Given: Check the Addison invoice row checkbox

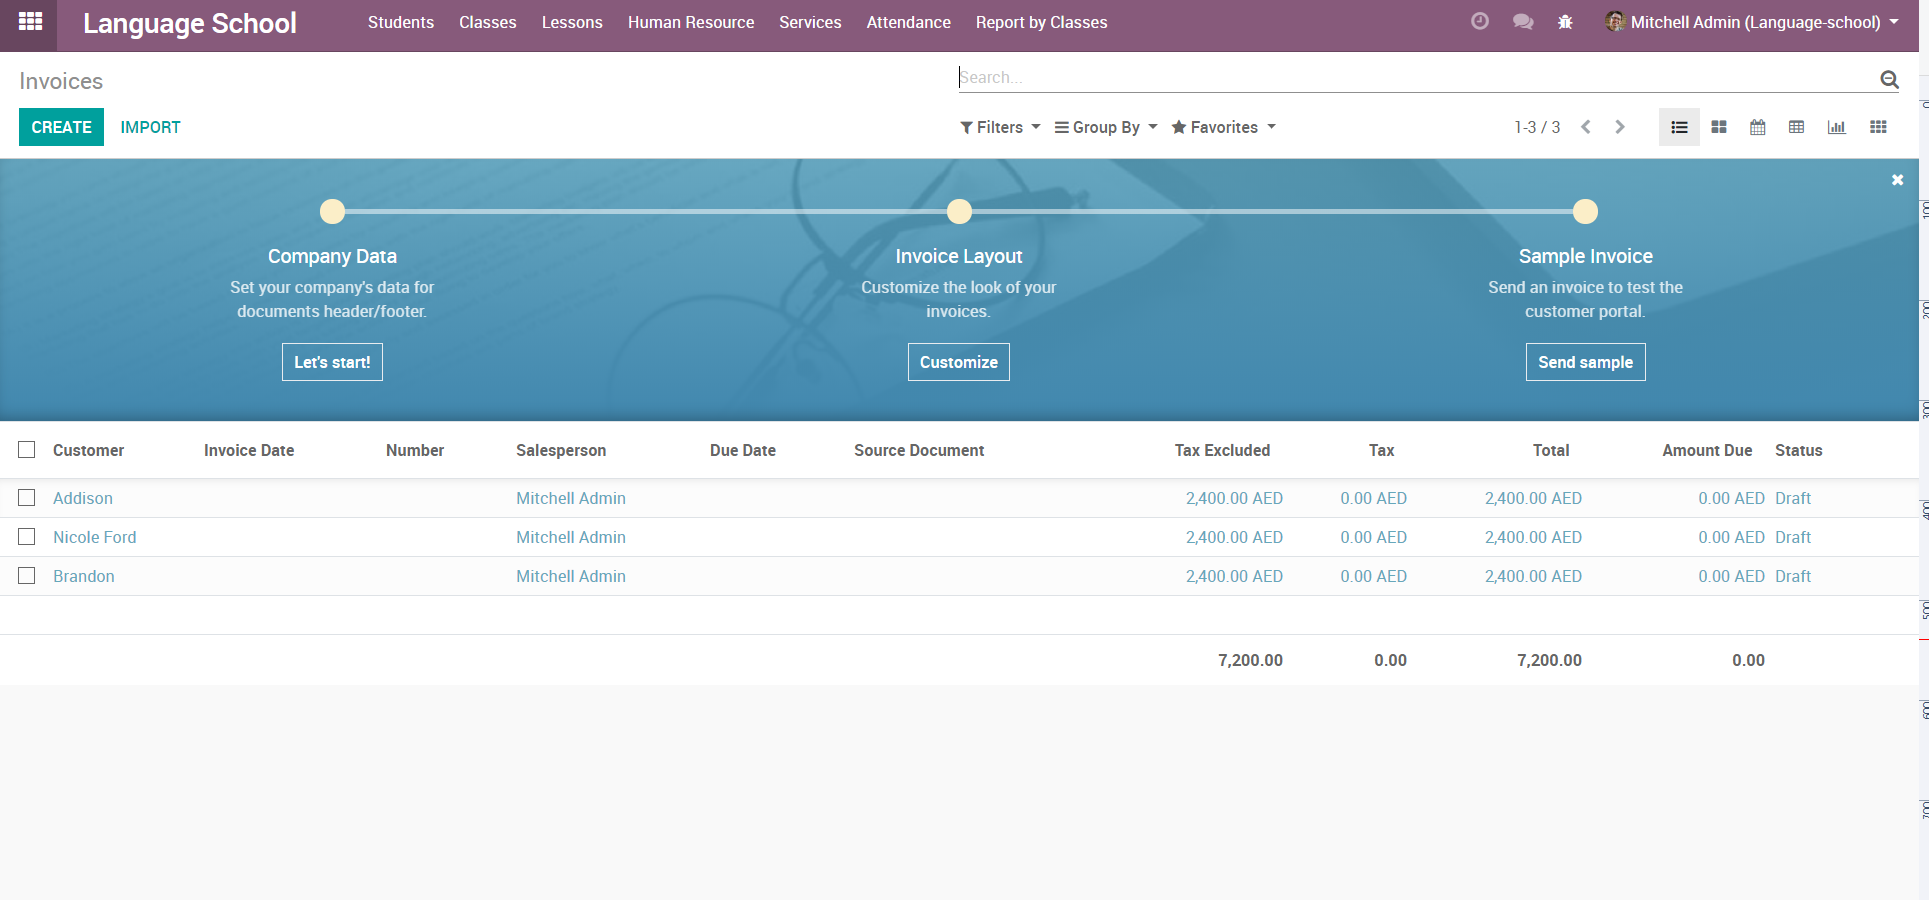Looking at the screenshot, I should coord(27,498).
